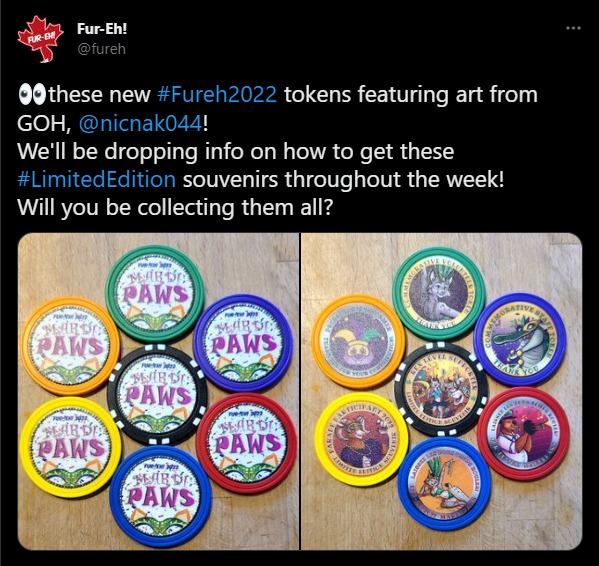Click the orange token with jester pig
Viewport: 599px width, 566px height.
(x=359, y=342)
